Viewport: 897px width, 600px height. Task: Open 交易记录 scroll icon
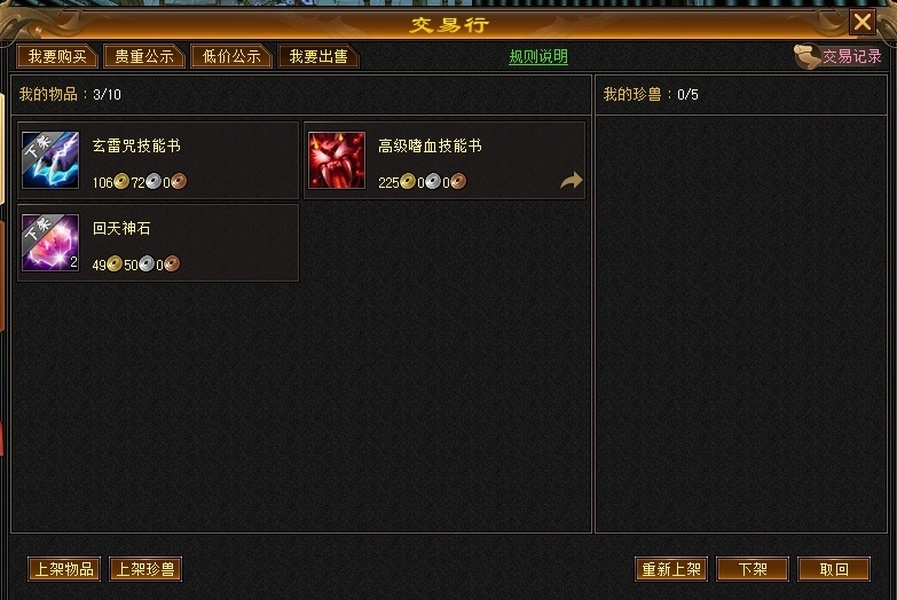(x=807, y=57)
